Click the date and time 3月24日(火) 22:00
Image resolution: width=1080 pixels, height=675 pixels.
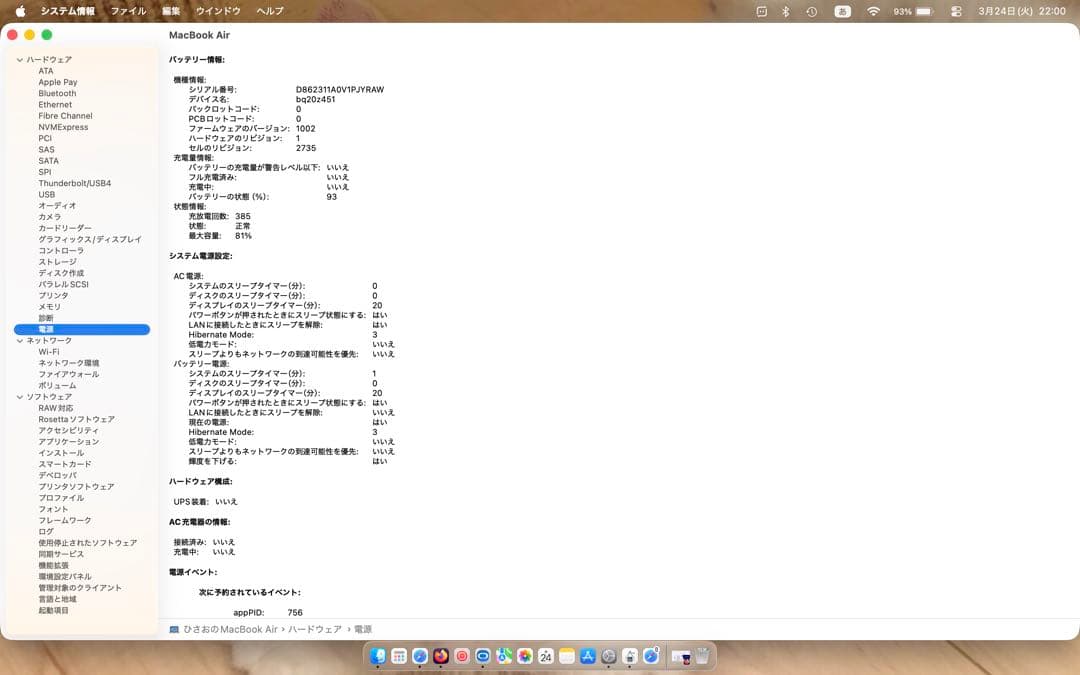[1022, 12]
